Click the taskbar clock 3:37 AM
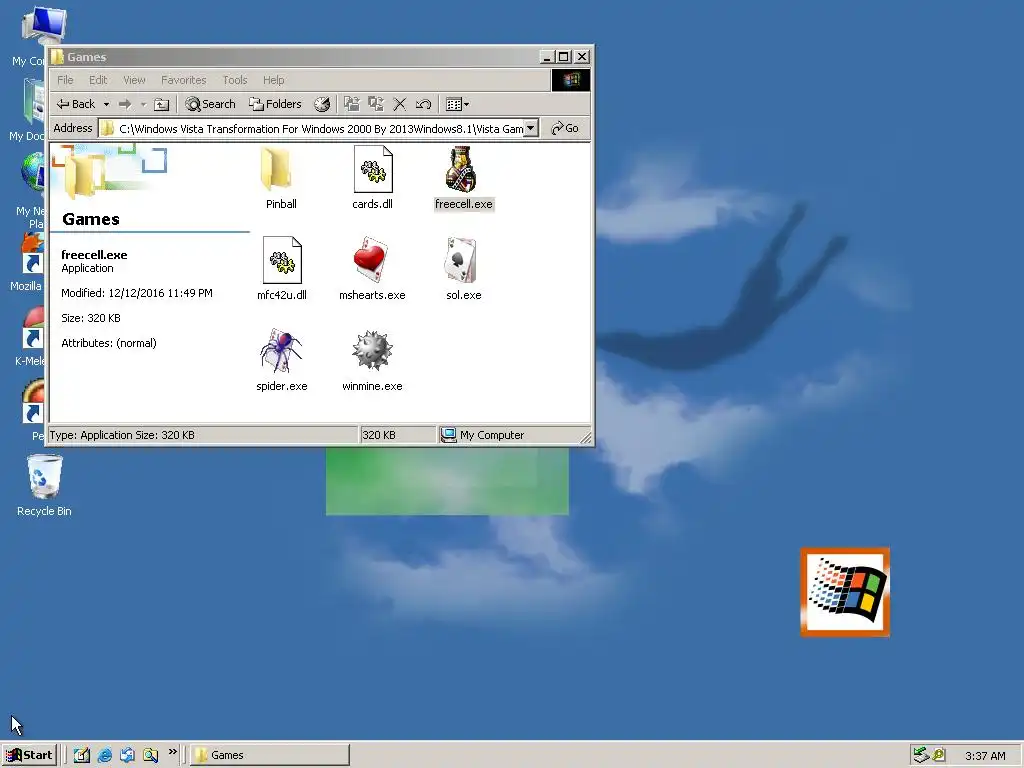Viewport: 1024px width, 768px height. coord(985,756)
